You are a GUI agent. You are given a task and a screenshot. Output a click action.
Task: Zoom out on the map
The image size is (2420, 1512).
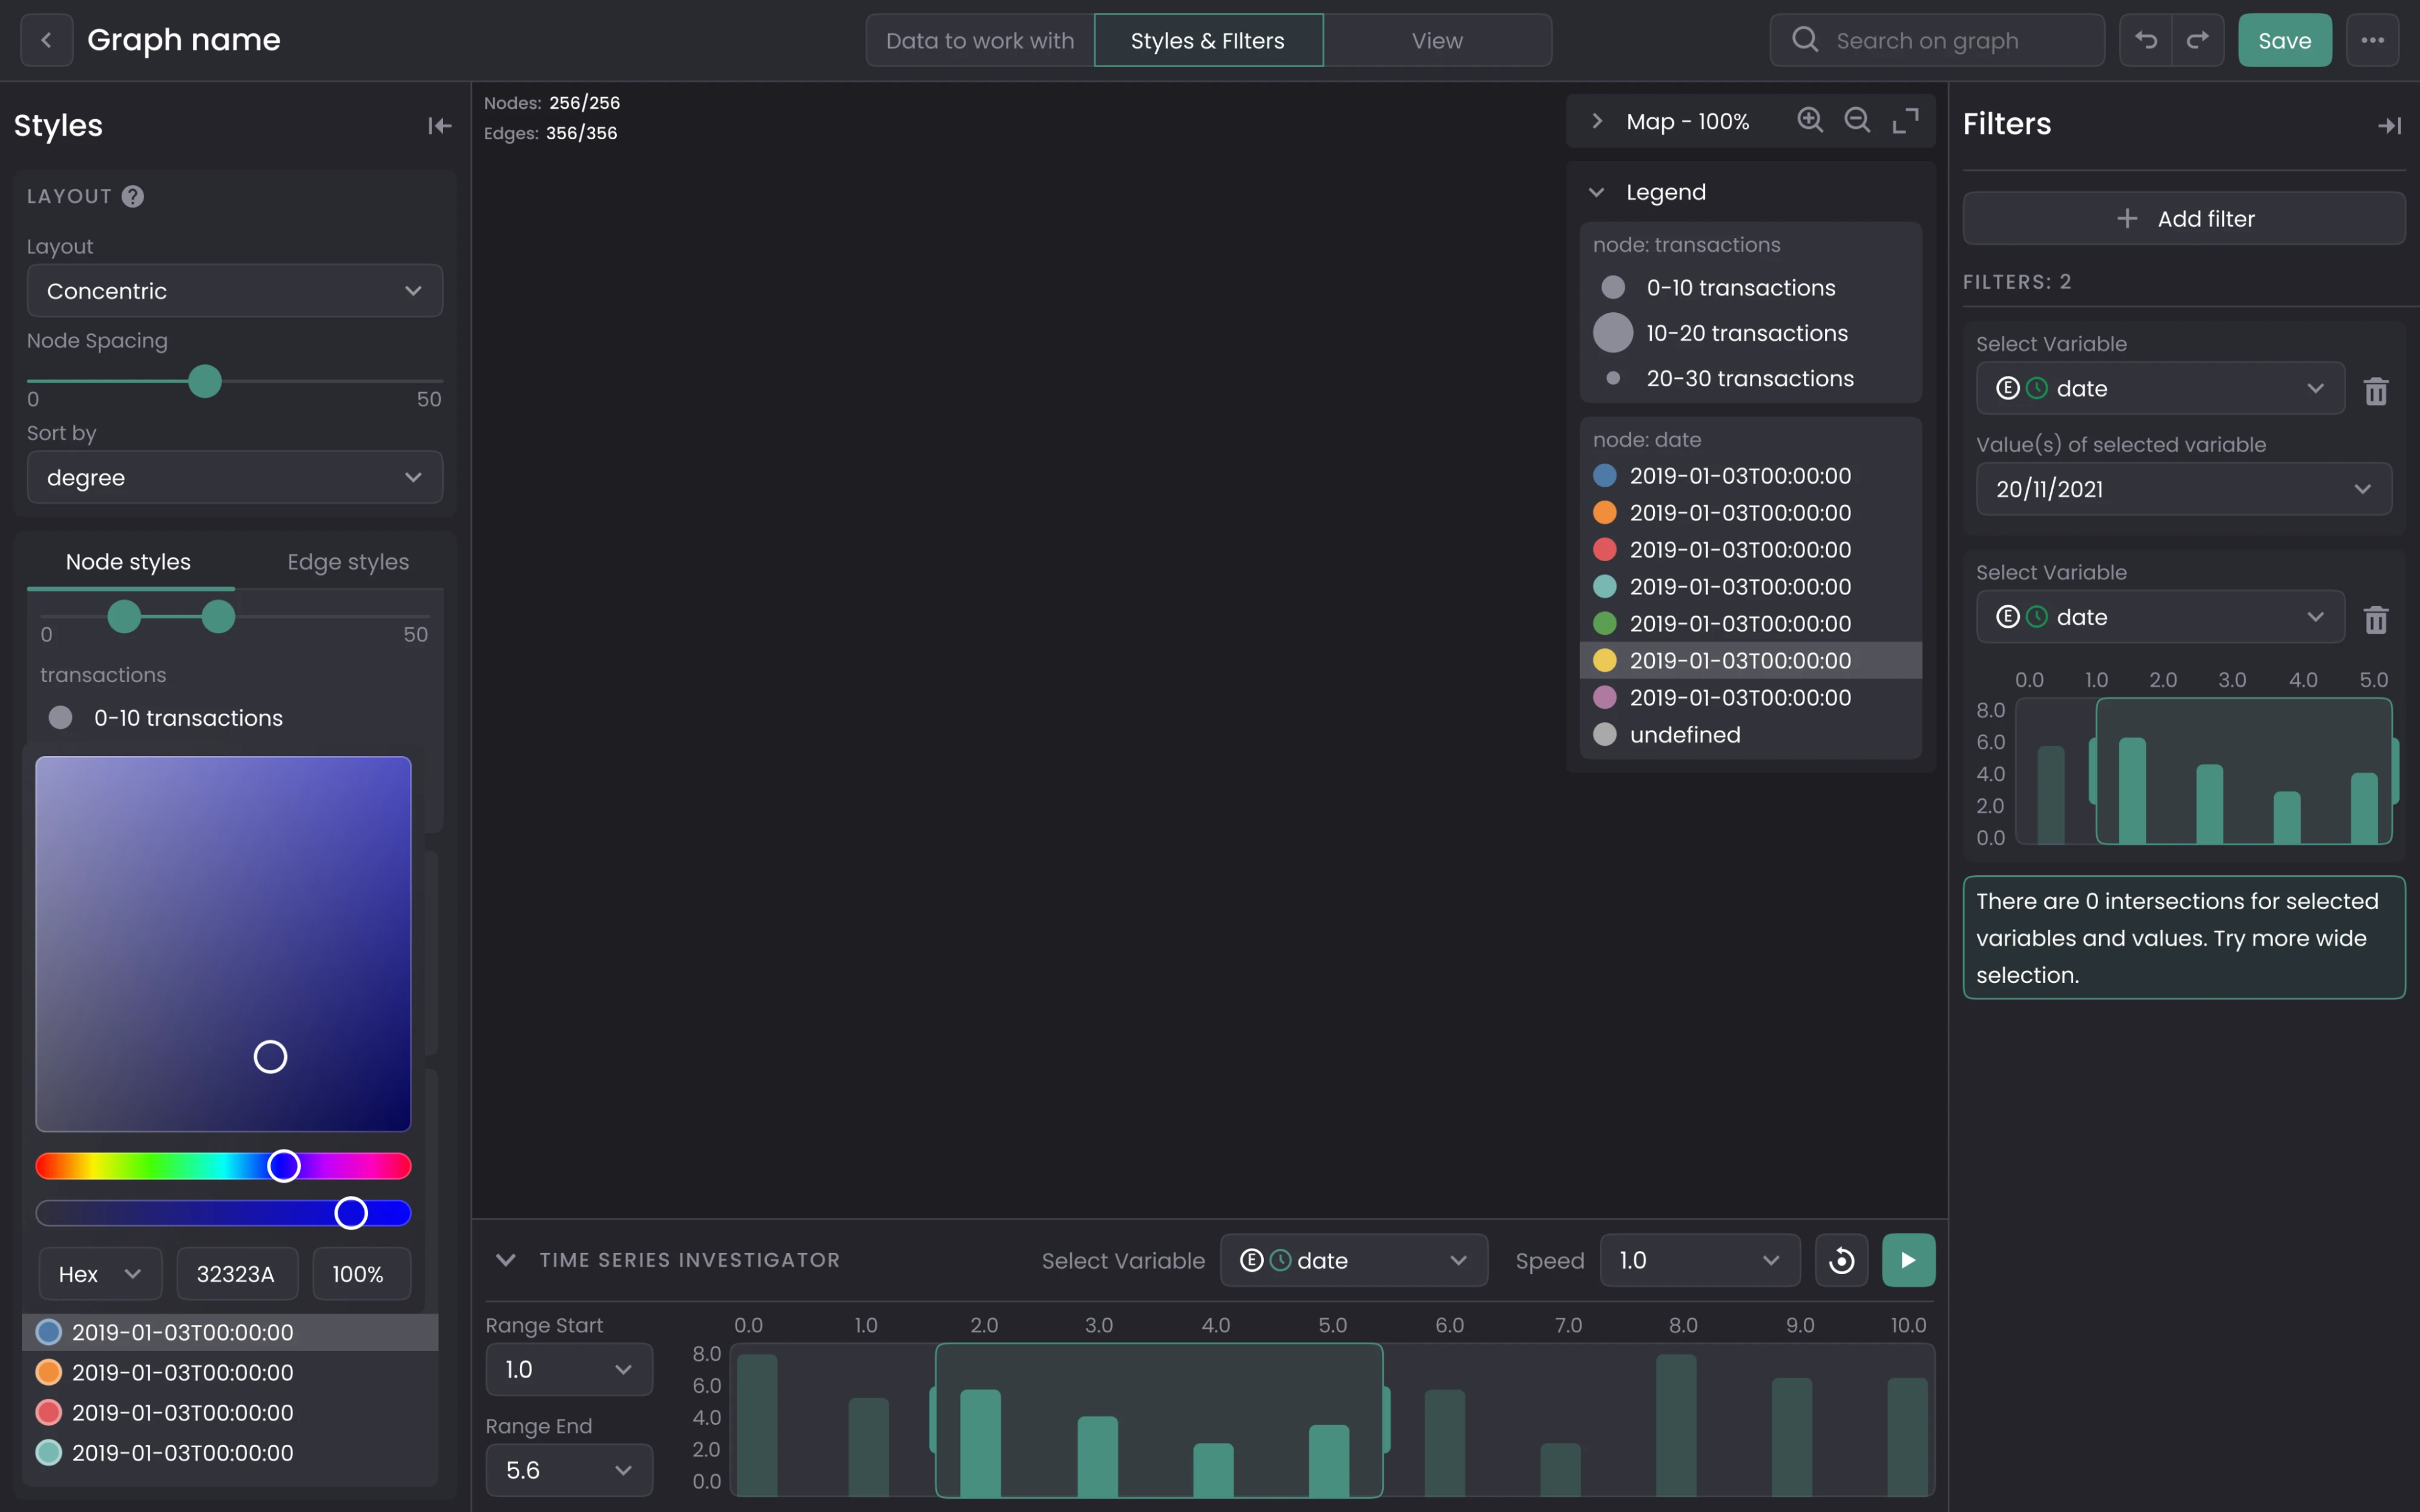[x=1857, y=120]
